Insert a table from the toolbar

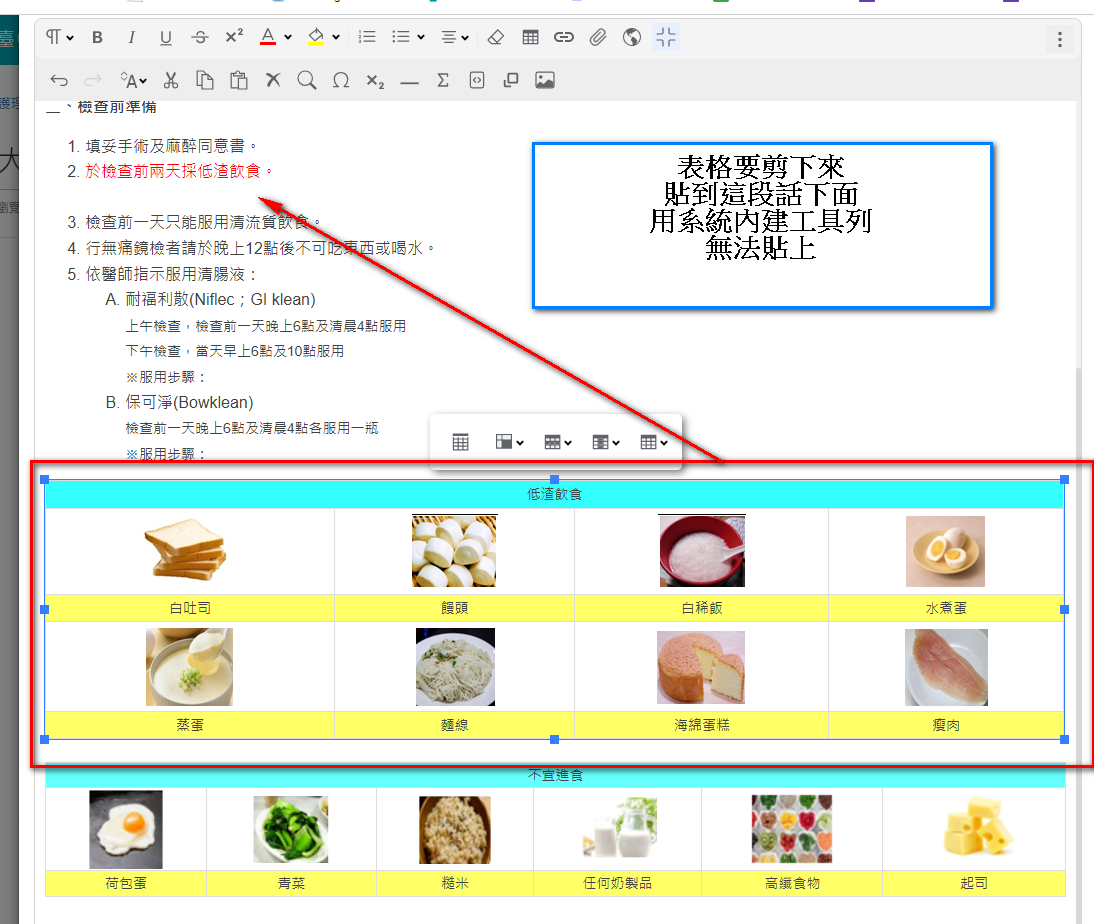click(530, 38)
